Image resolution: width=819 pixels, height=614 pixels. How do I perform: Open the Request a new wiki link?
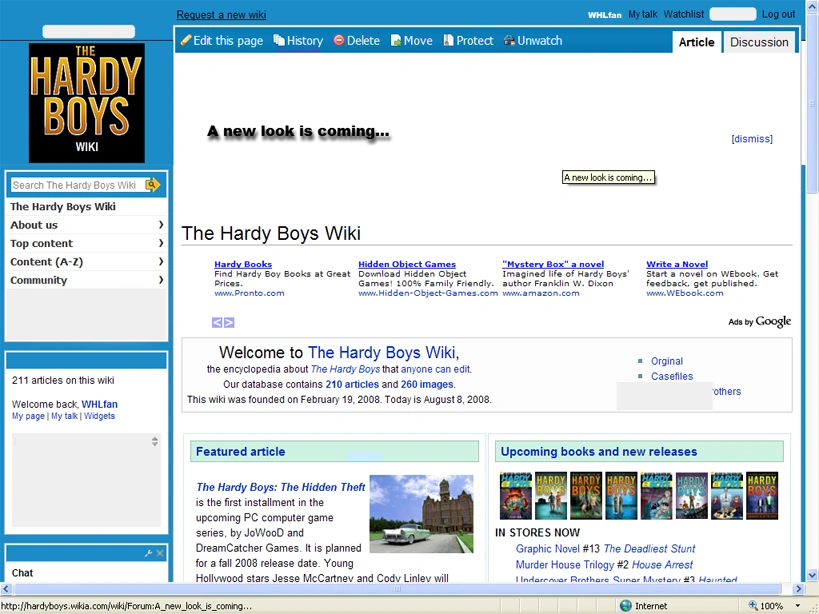coord(221,15)
